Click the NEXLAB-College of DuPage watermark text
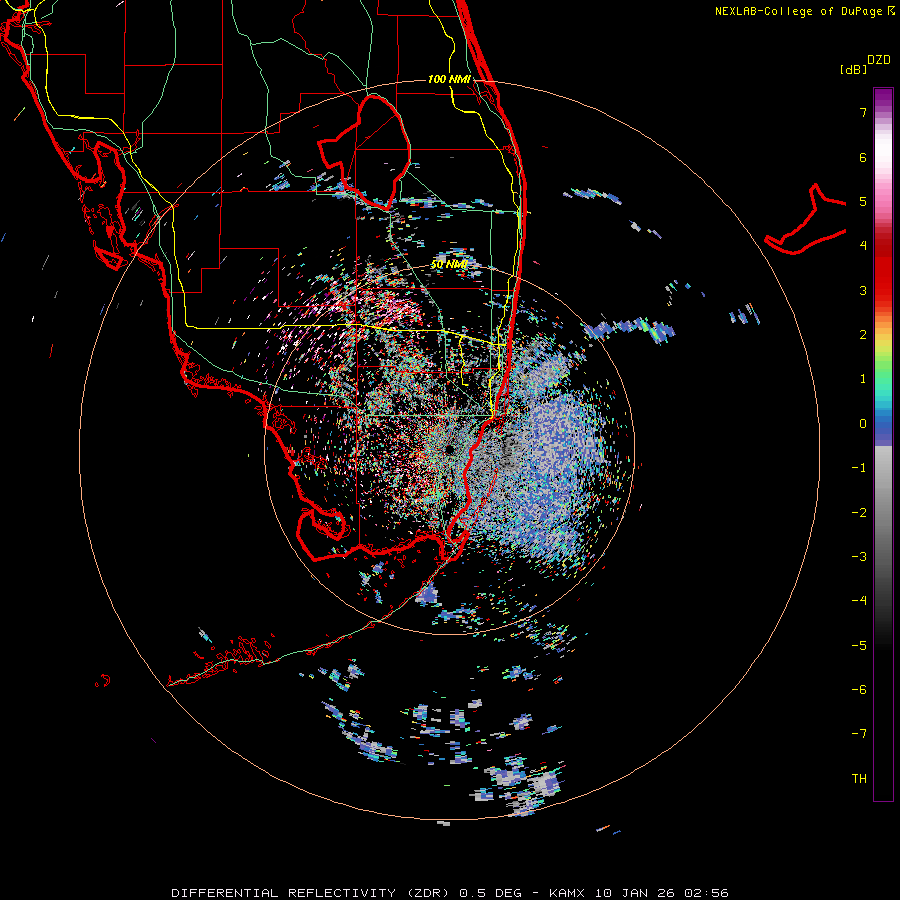The image size is (900, 900). pos(800,11)
